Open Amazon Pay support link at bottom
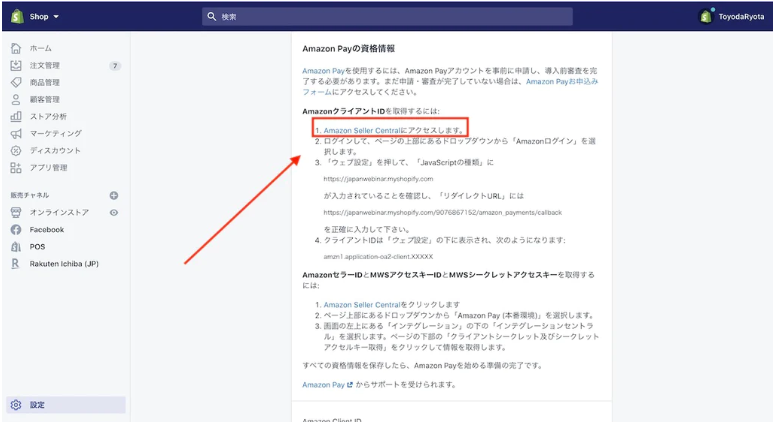775x425 pixels. (x=323, y=384)
